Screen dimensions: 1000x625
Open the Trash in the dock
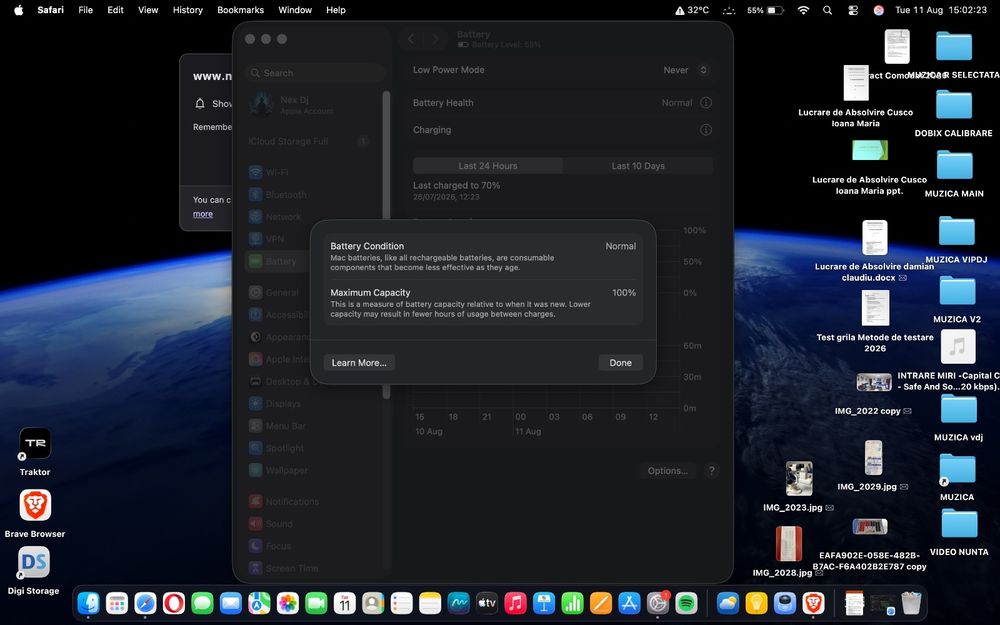coord(911,603)
